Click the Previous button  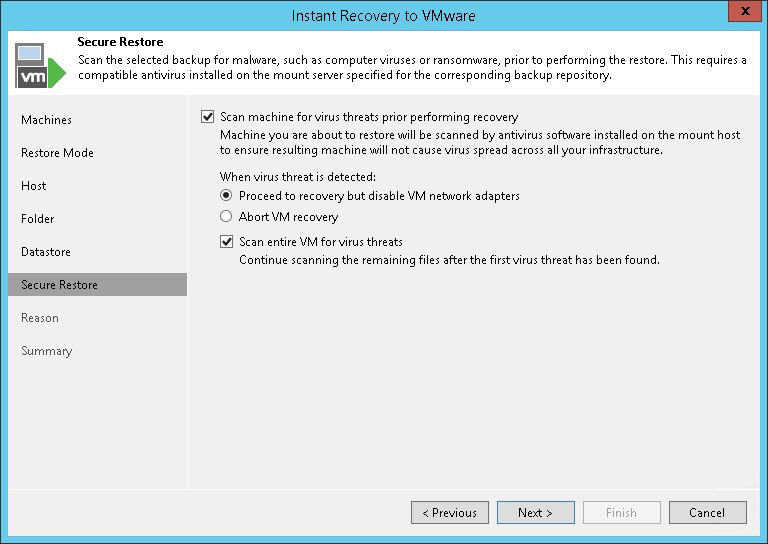tap(450, 513)
